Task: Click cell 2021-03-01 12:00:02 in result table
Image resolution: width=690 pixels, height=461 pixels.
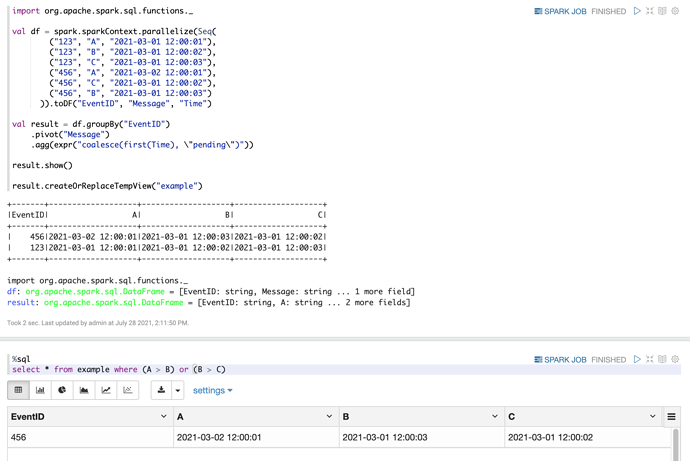Action: click(588, 437)
